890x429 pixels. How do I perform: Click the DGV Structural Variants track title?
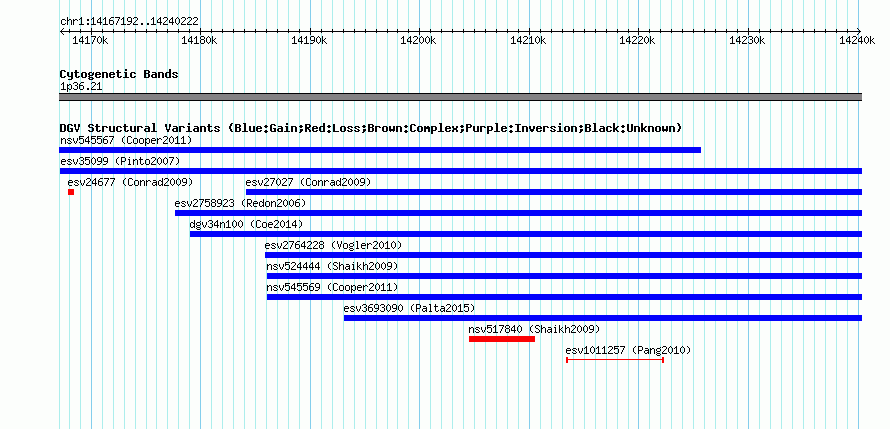[x=371, y=128]
